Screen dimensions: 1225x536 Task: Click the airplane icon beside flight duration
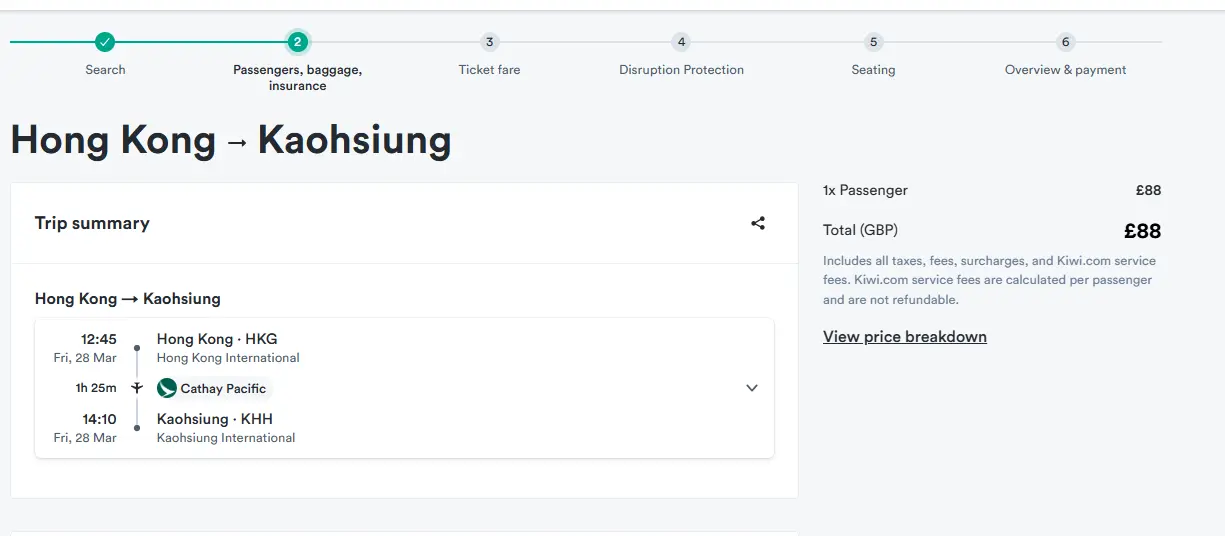pos(137,388)
